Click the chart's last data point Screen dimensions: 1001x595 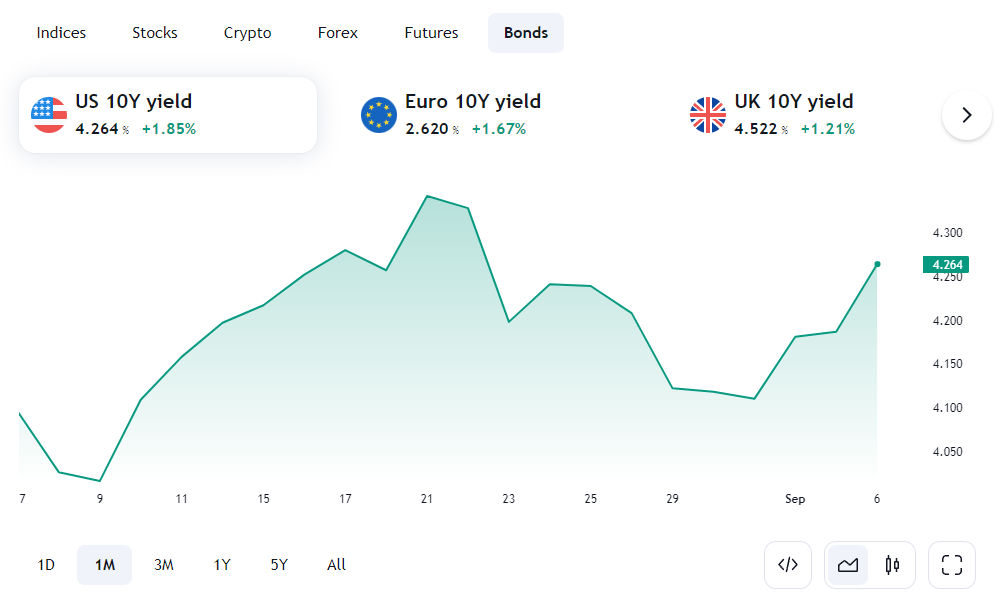click(877, 264)
